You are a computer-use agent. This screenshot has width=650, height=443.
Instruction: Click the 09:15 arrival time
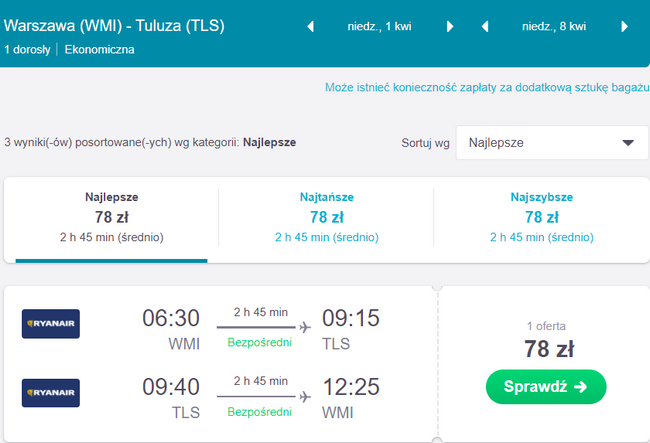[x=351, y=318]
